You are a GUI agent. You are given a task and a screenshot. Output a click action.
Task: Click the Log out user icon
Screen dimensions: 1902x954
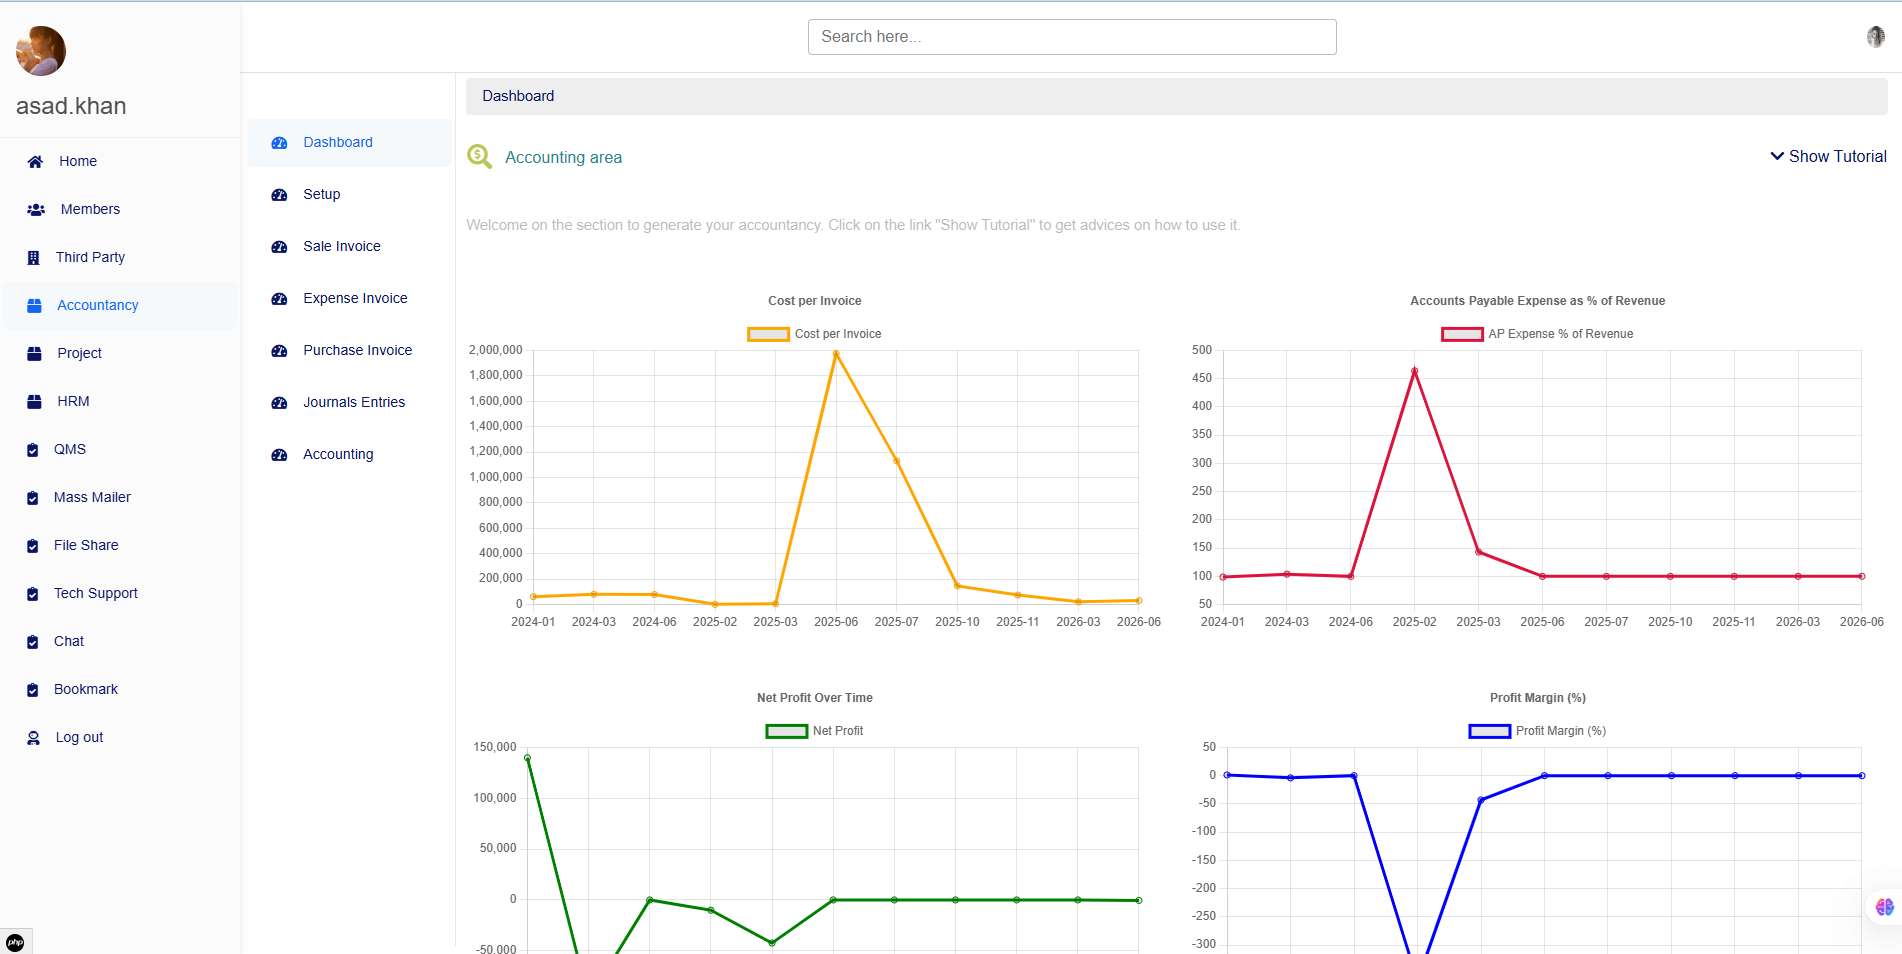[33, 738]
